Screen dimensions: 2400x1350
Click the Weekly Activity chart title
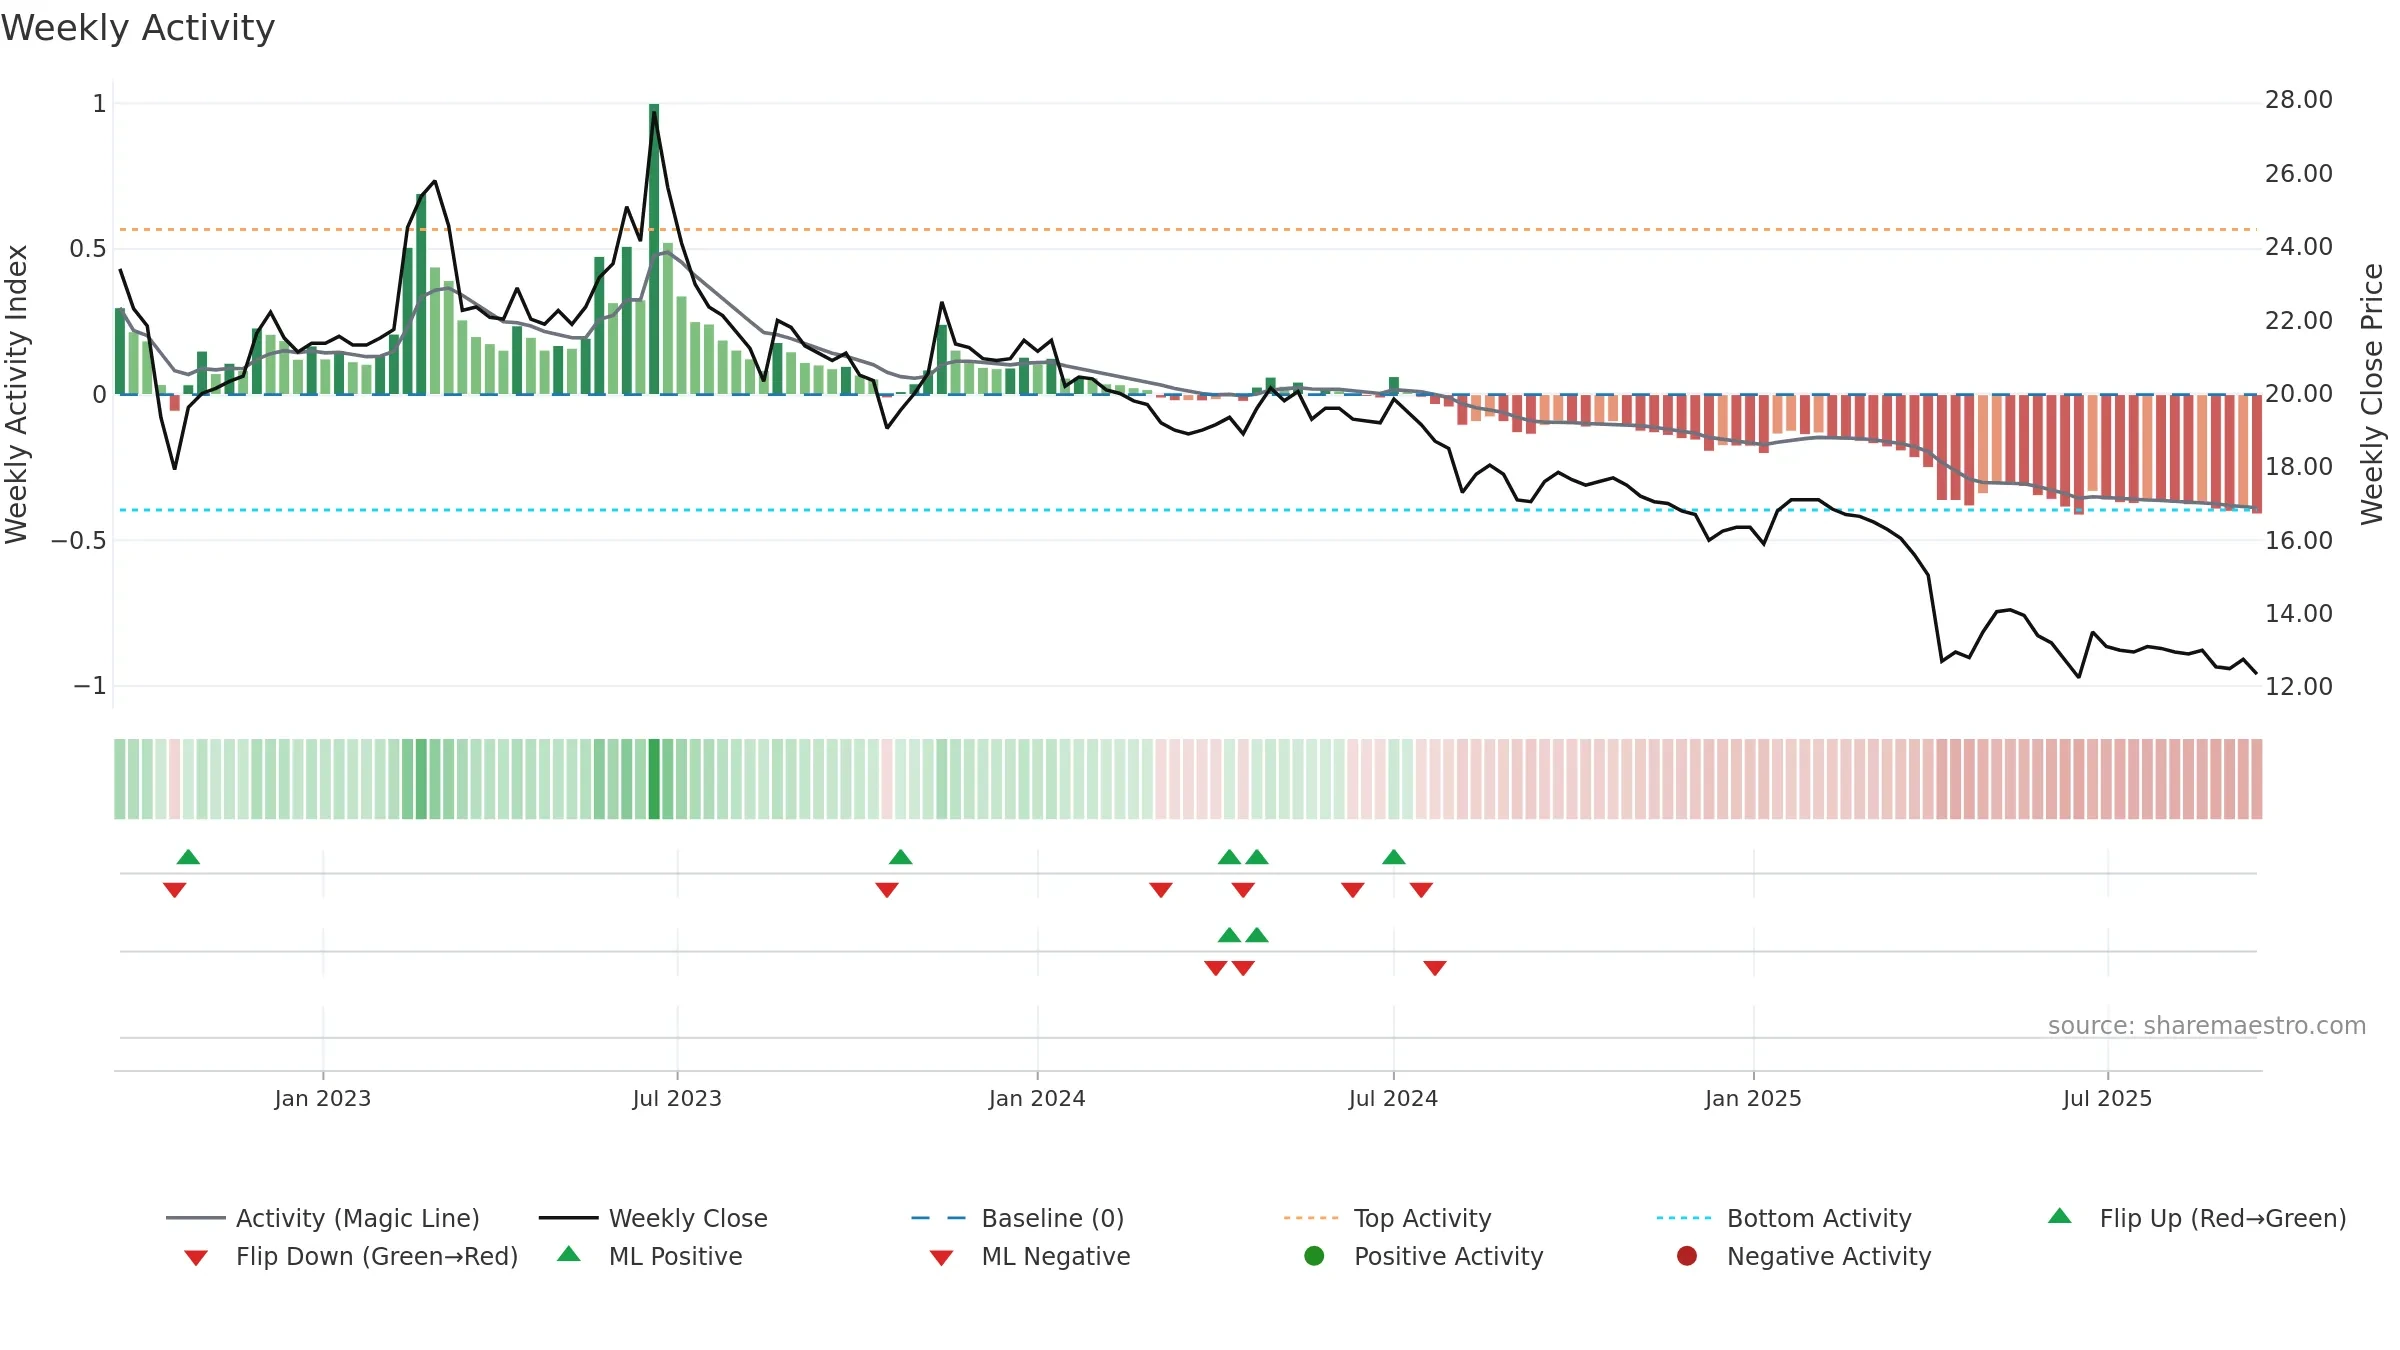point(138,28)
